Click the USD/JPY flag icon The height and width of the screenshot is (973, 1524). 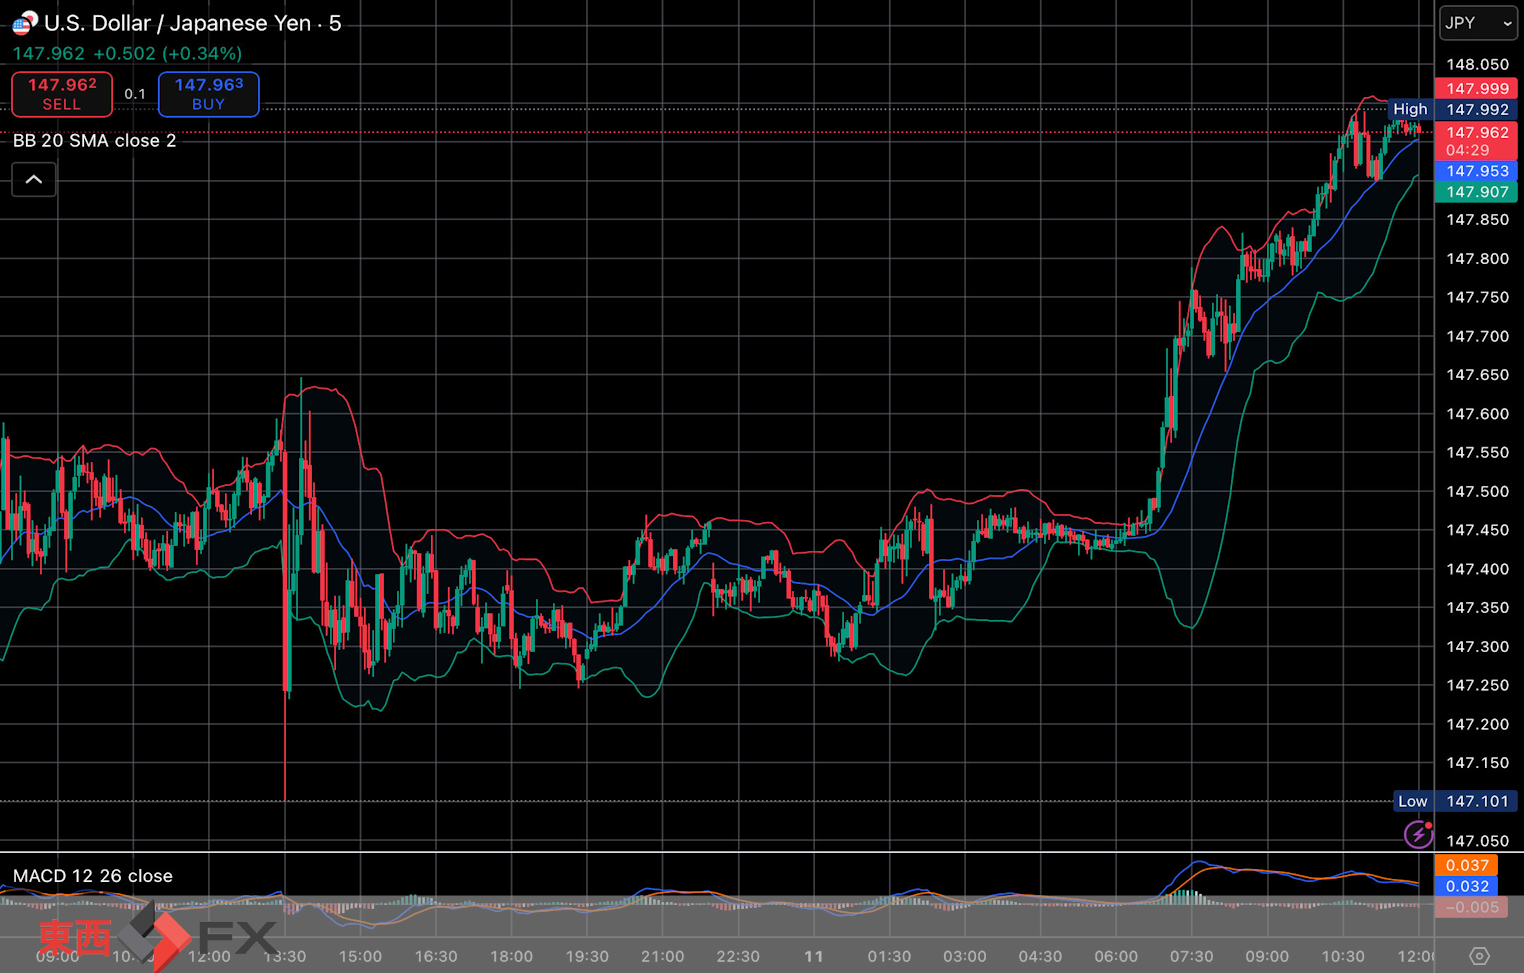pyautogui.click(x=24, y=23)
